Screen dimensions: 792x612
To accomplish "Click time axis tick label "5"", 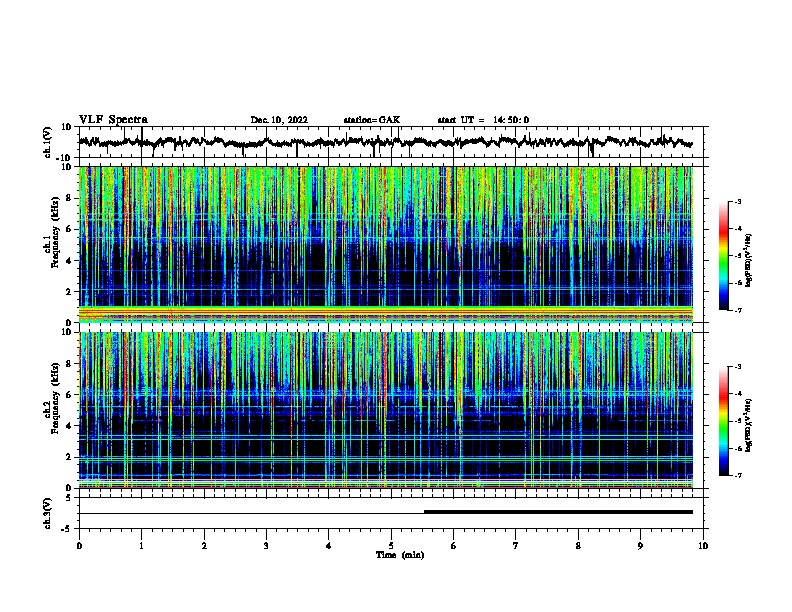I will click(391, 546).
